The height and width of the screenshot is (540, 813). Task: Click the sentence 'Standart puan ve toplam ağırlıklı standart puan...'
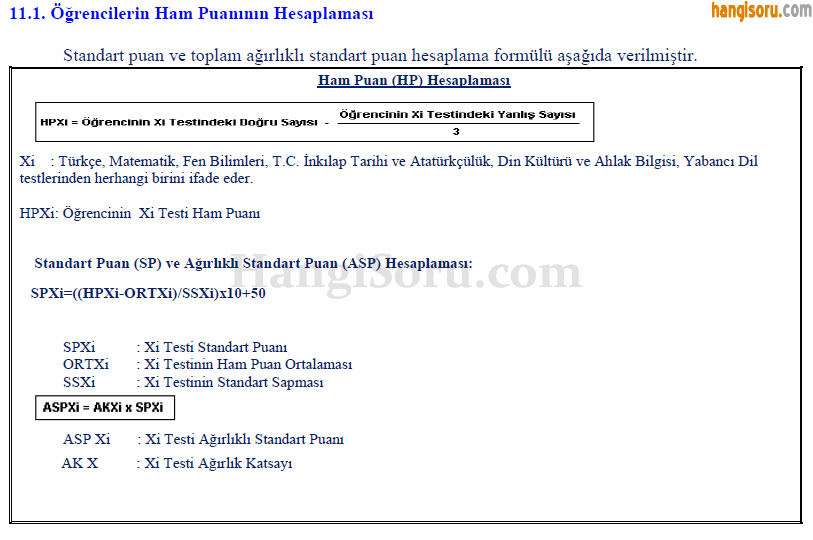click(380, 56)
